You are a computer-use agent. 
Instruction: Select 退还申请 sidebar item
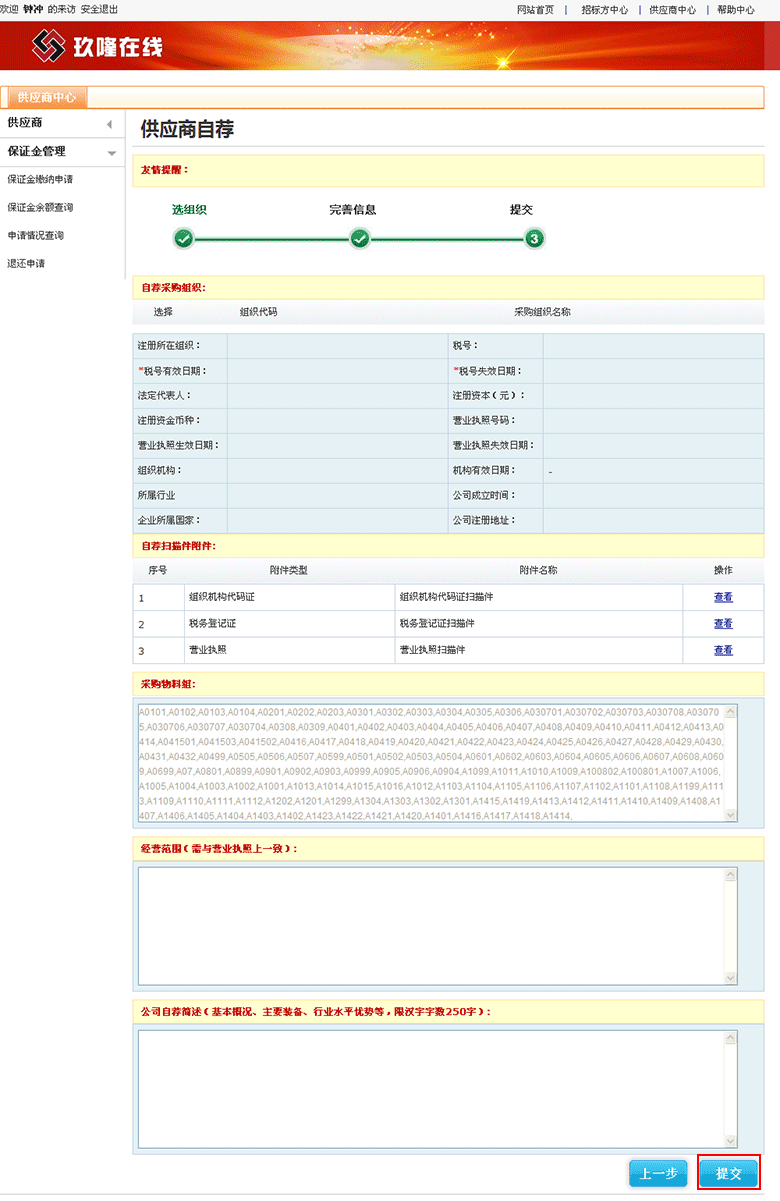26,264
